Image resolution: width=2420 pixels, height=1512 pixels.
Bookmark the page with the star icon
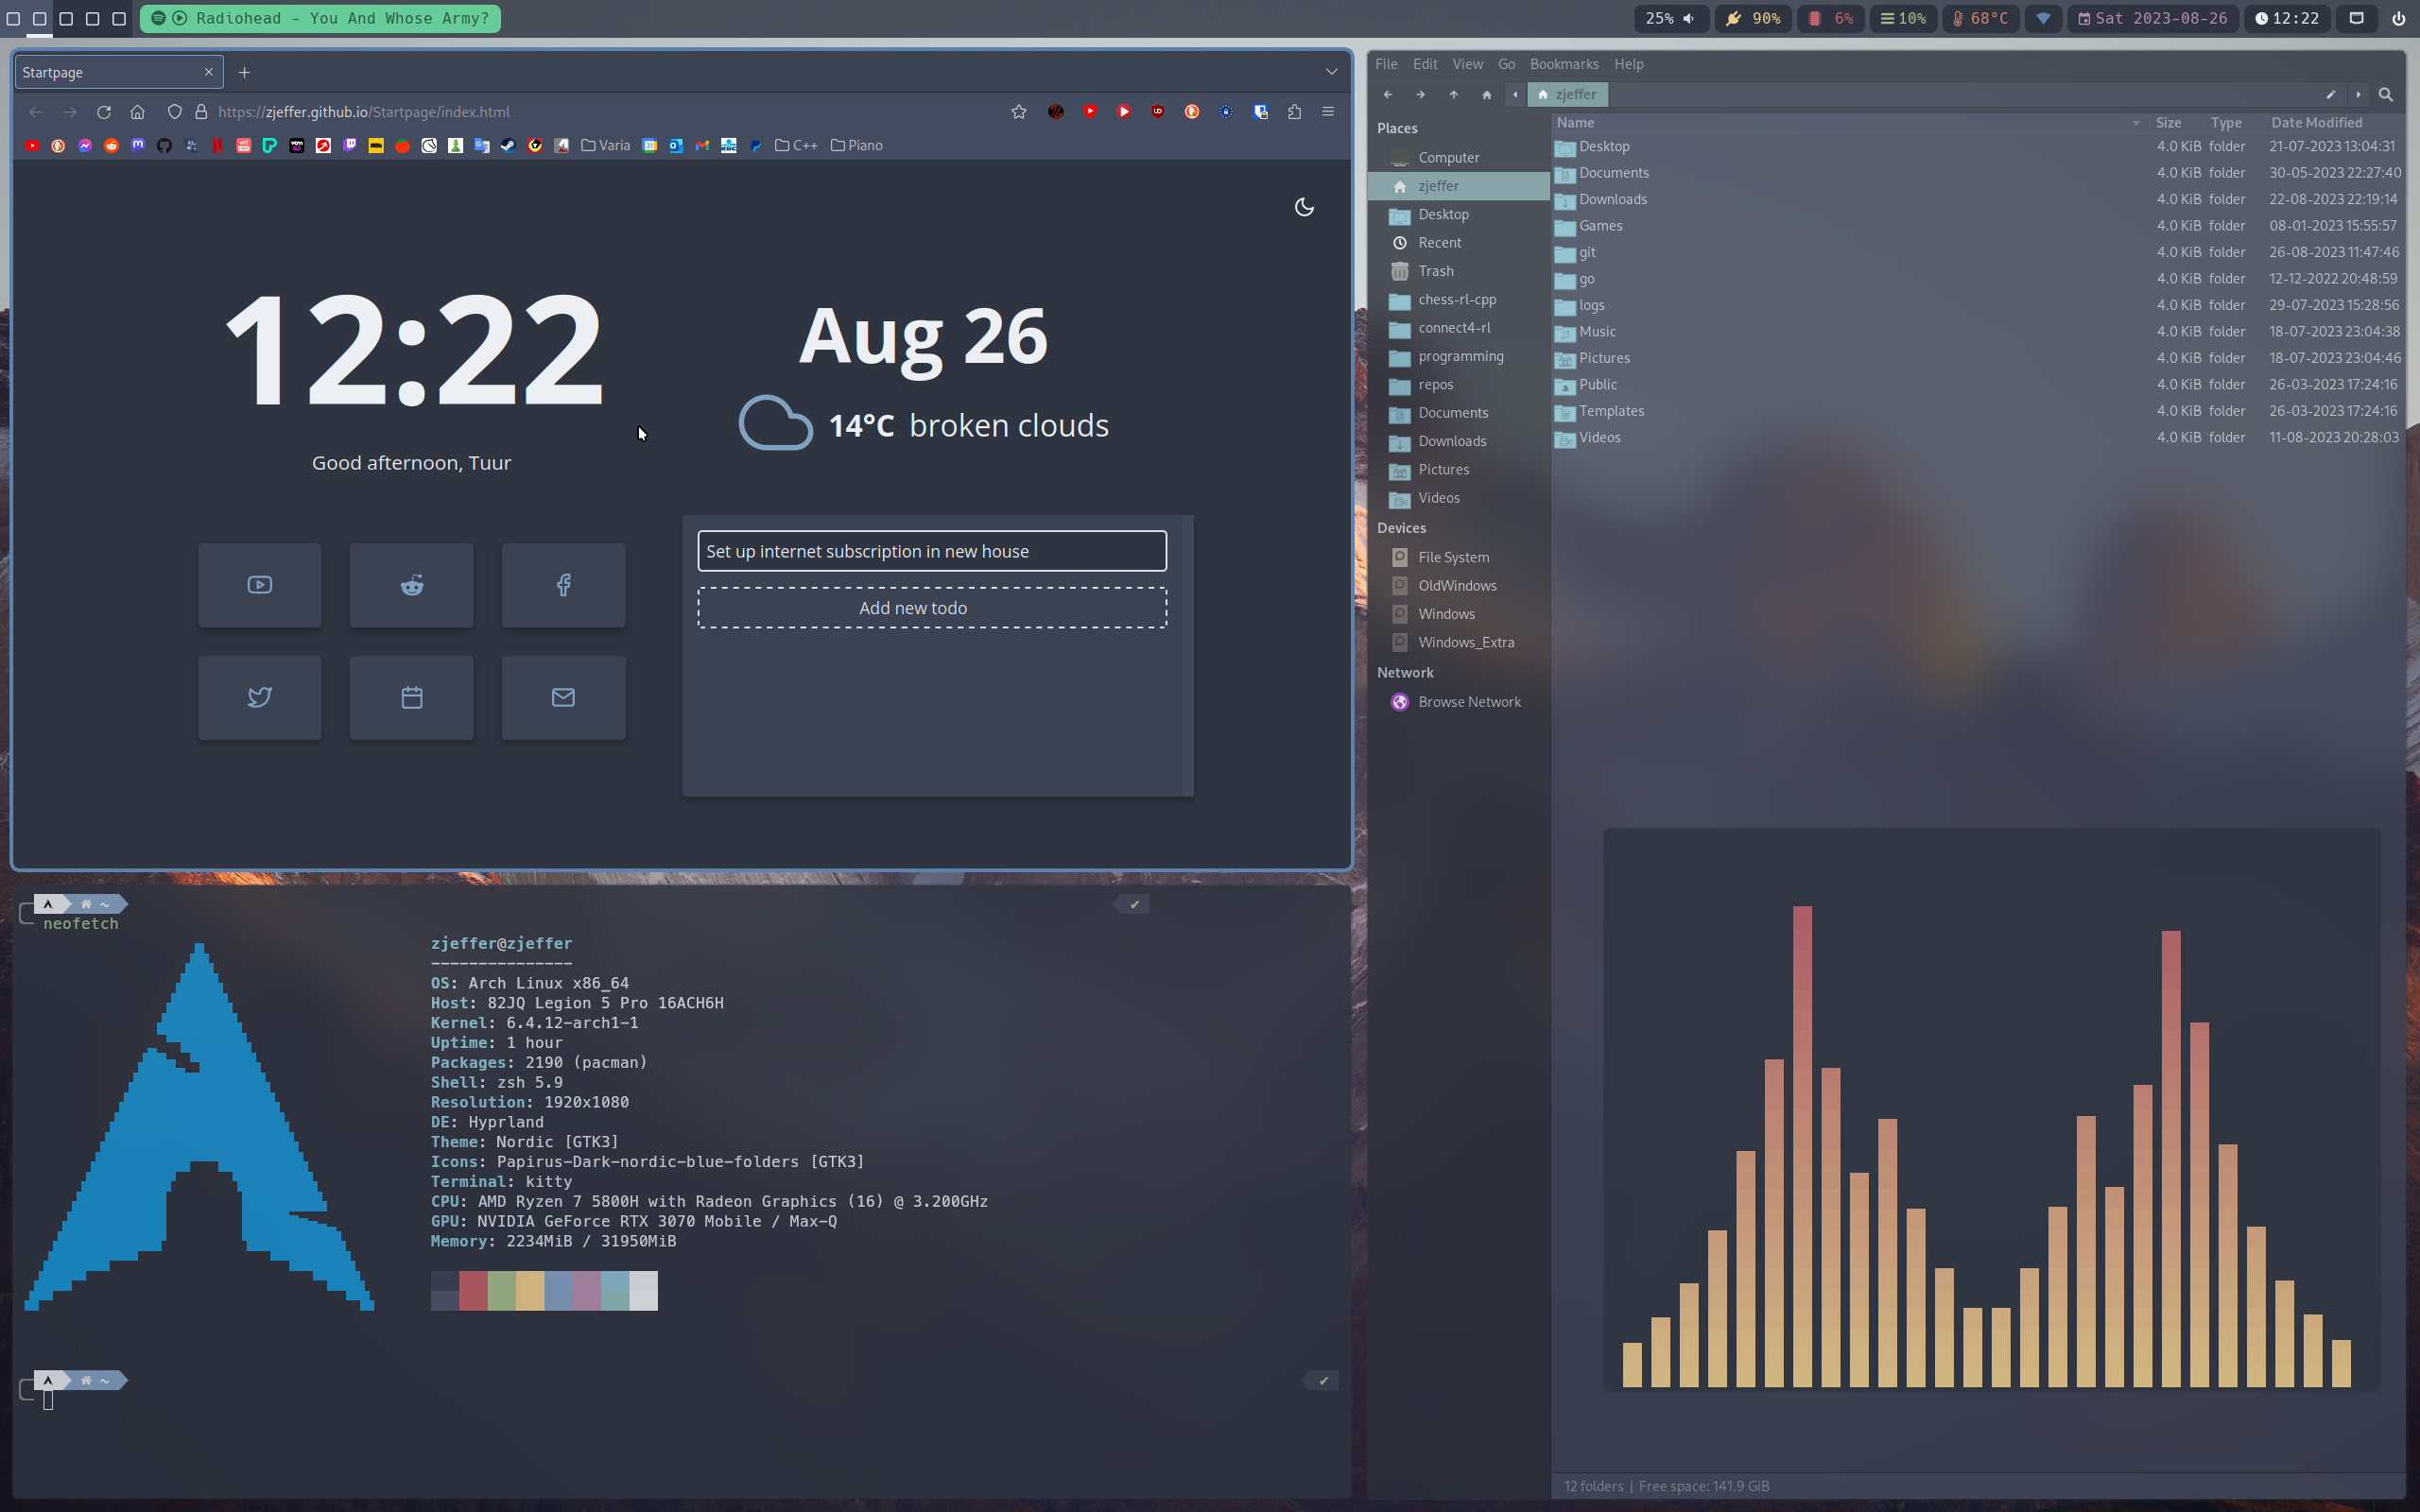coord(1018,112)
